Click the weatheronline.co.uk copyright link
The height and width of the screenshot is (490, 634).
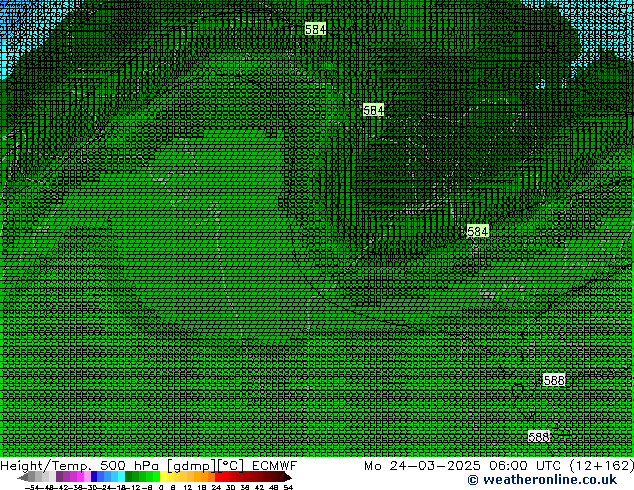click(x=542, y=480)
